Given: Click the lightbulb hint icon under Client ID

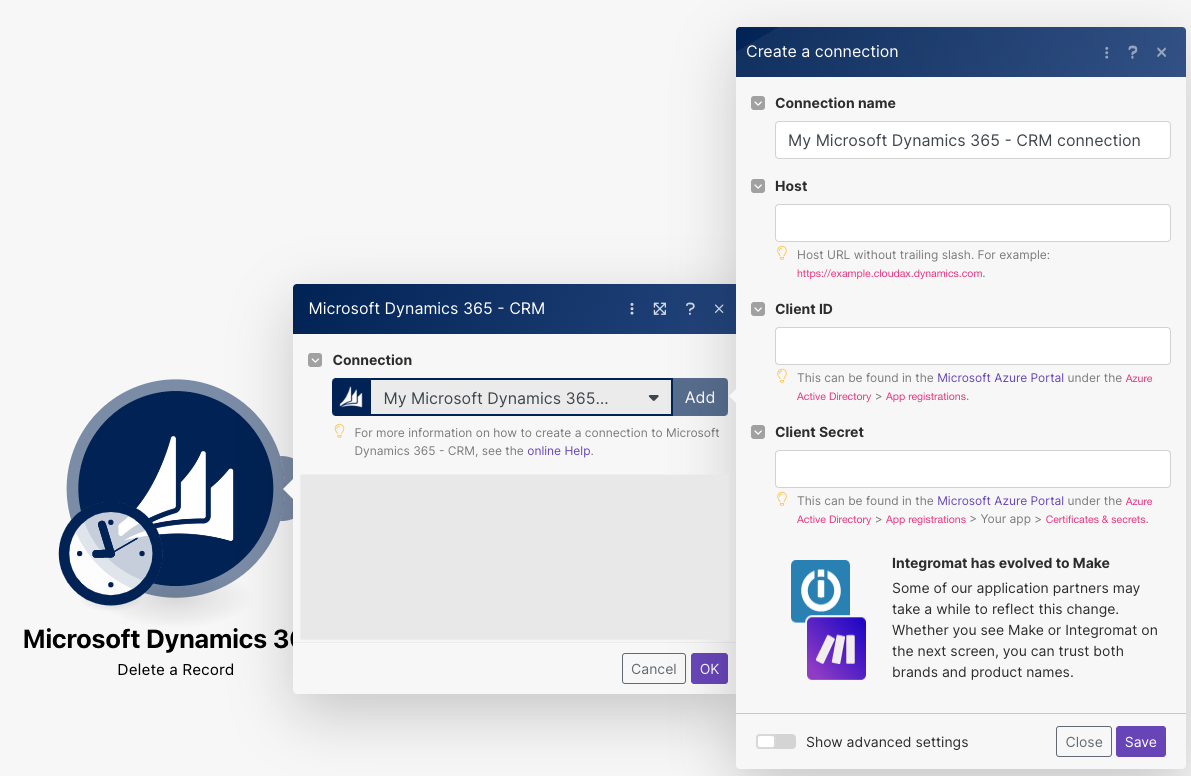Looking at the screenshot, I should (782, 376).
